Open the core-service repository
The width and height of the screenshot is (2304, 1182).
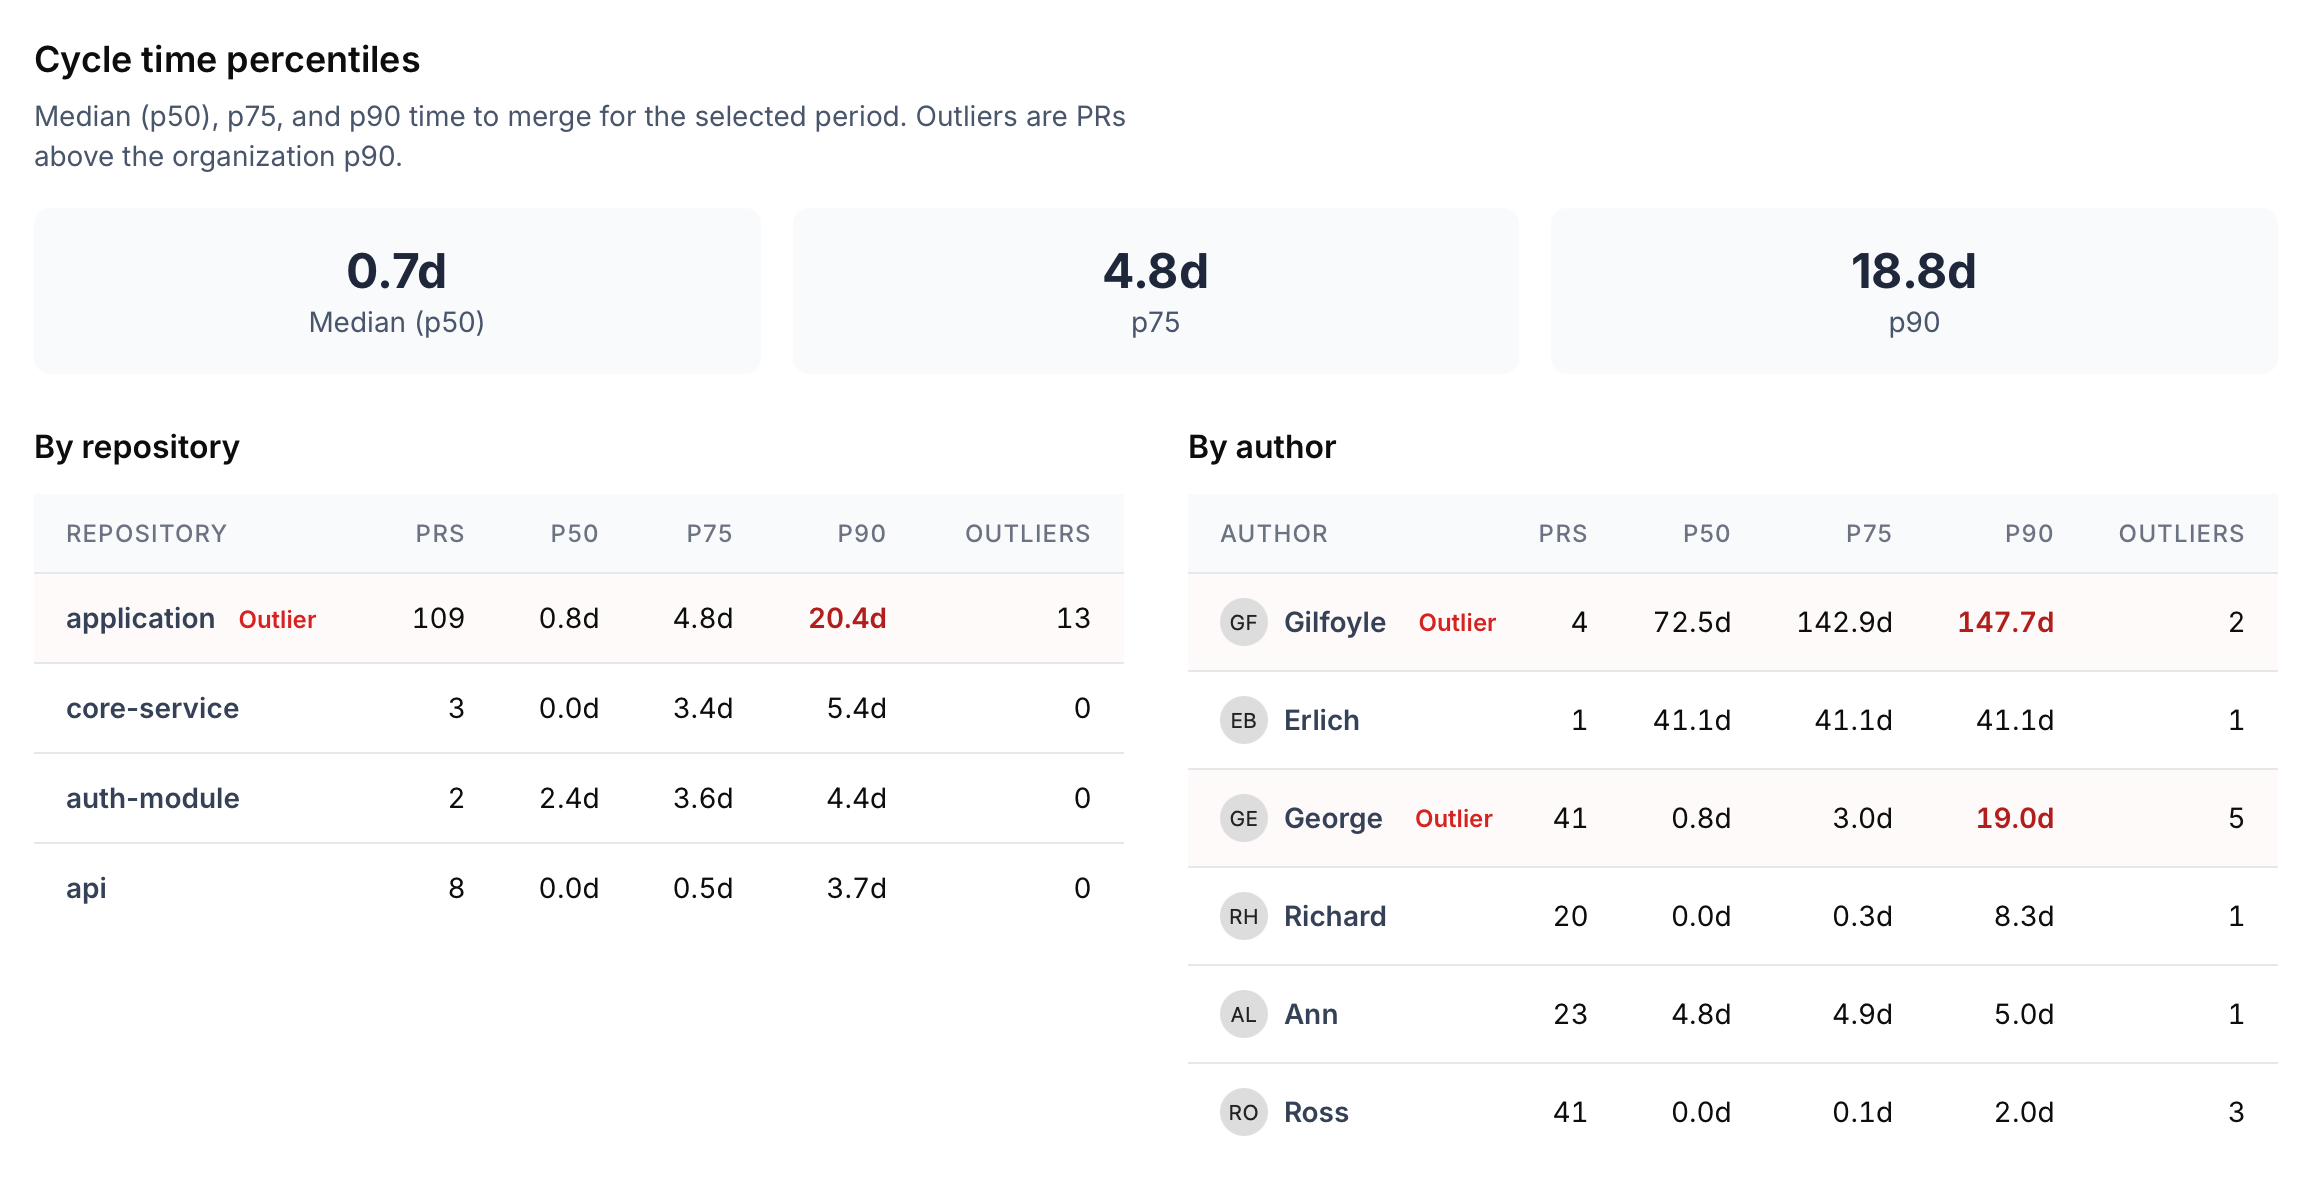click(152, 708)
